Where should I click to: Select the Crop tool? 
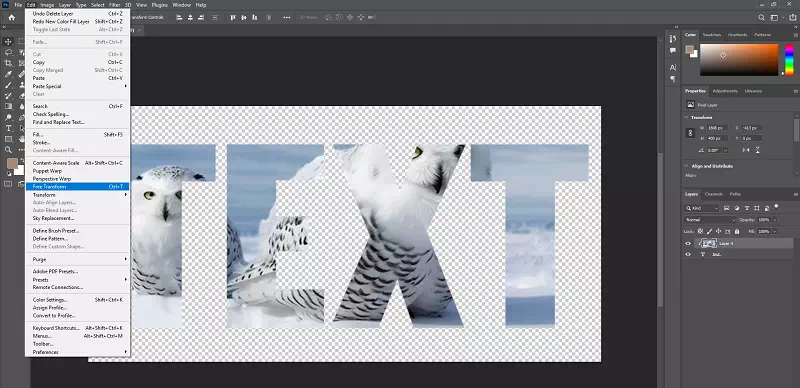coord(9,63)
